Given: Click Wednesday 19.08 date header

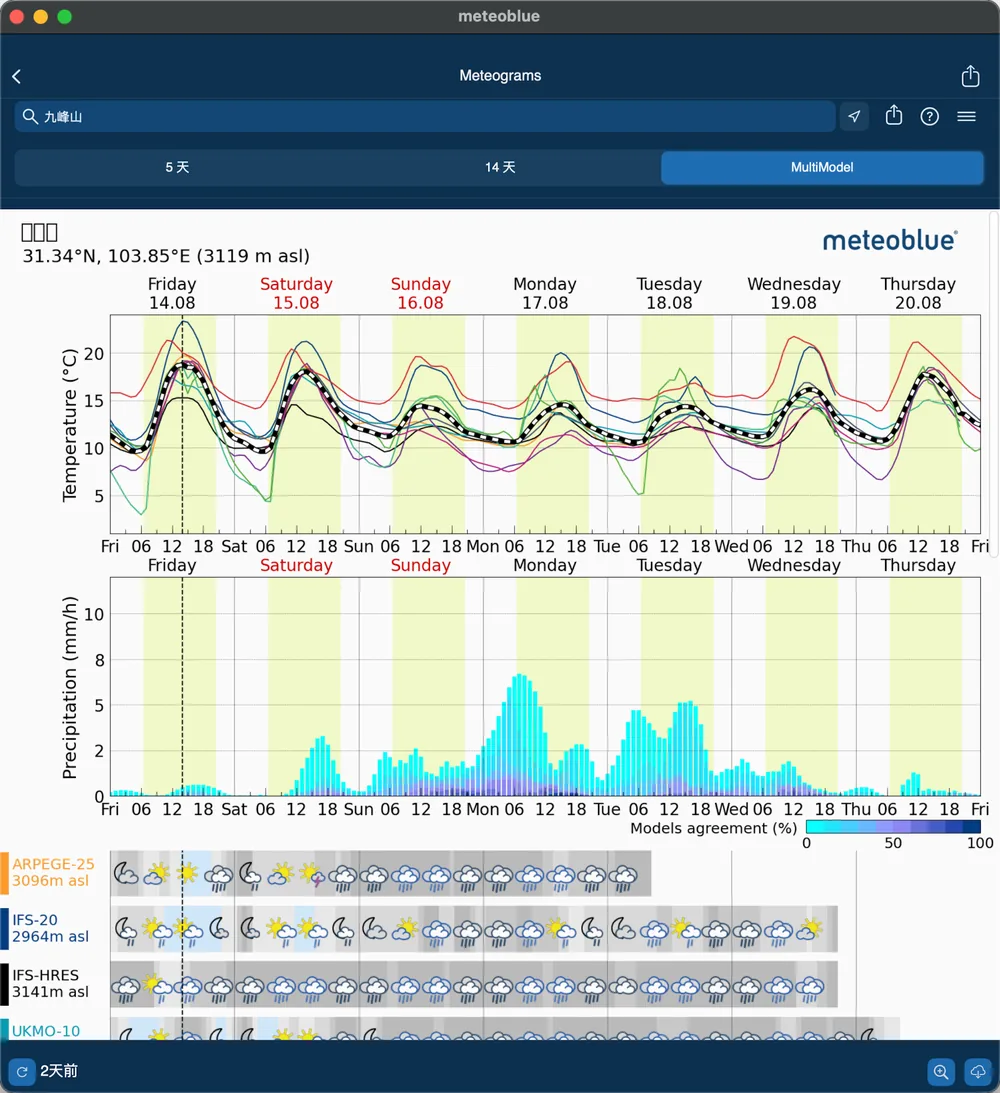Looking at the screenshot, I should (x=794, y=293).
